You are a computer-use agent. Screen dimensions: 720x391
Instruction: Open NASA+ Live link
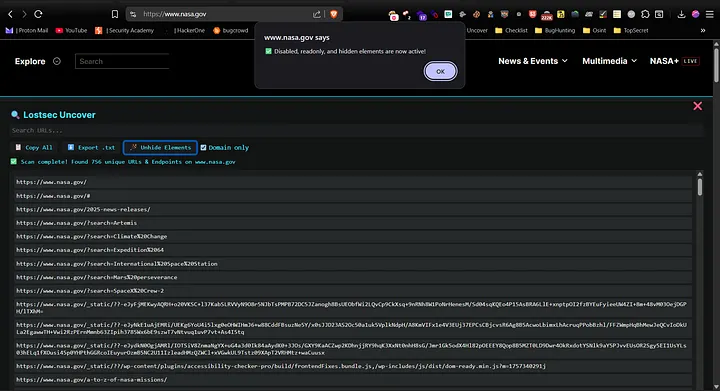coord(674,61)
